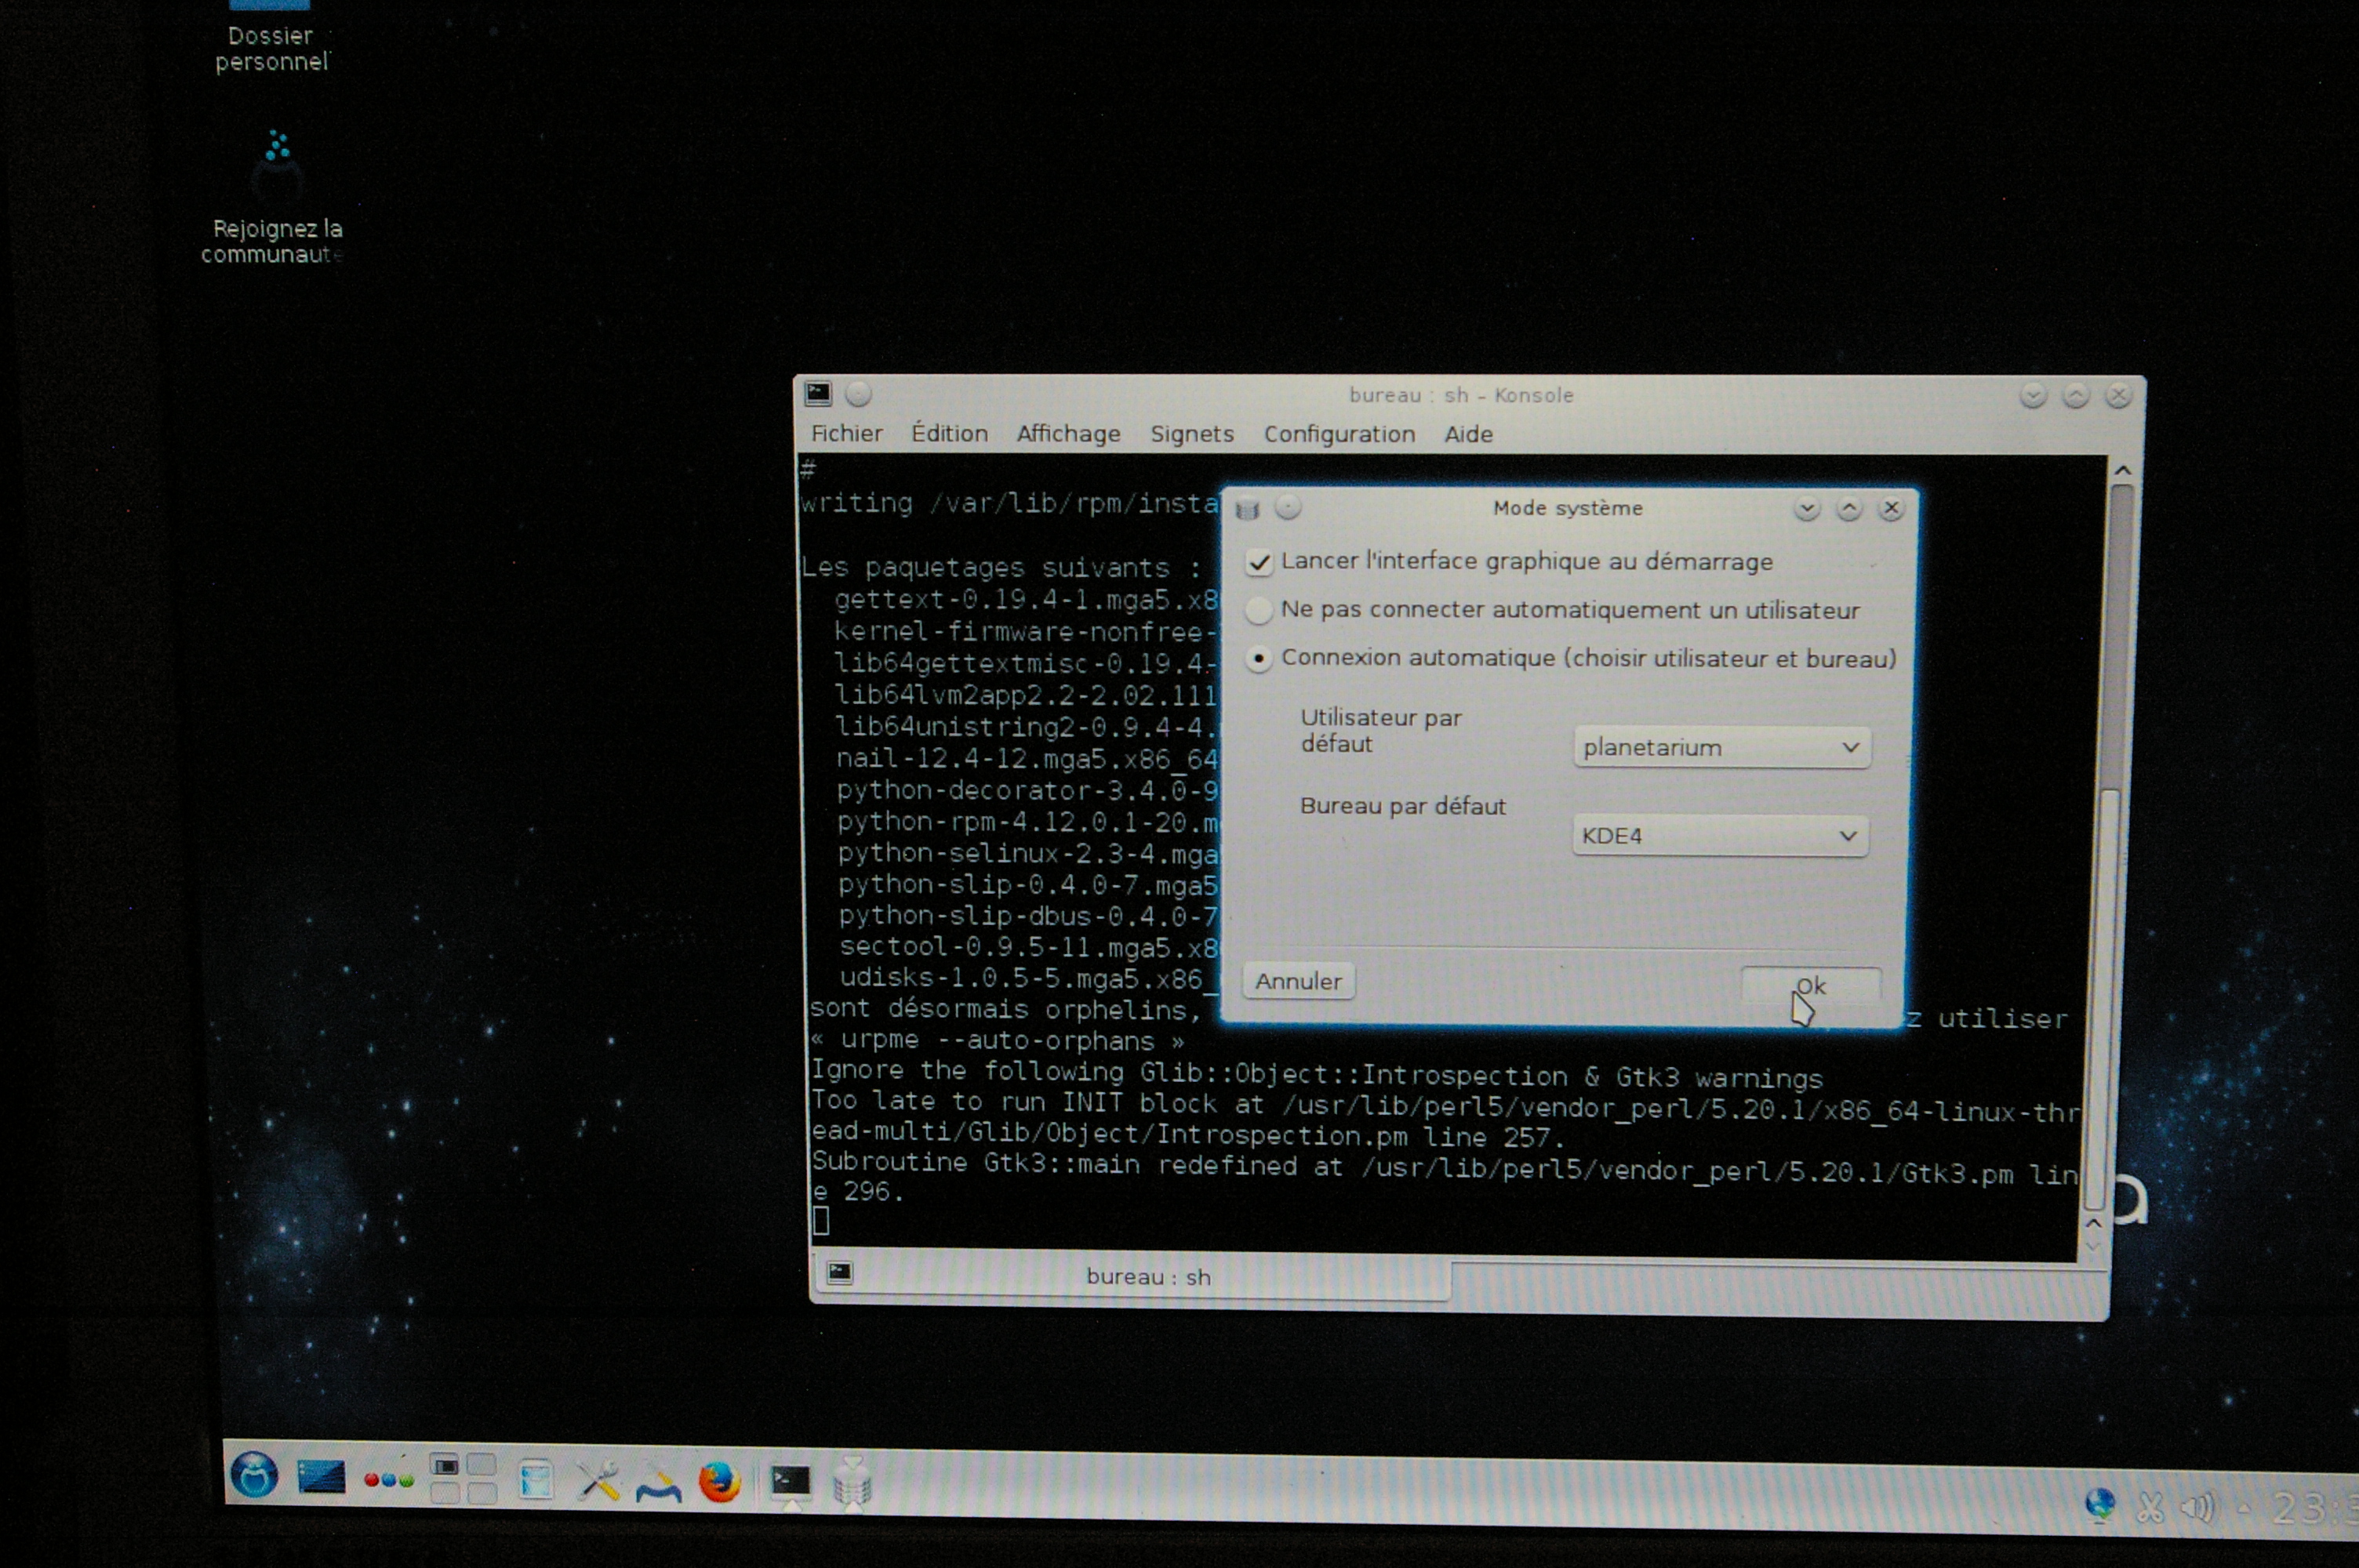2359x1568 pixels.
Task: Open the Activities three-dots icon
Action: click(x=388, y=1479)
